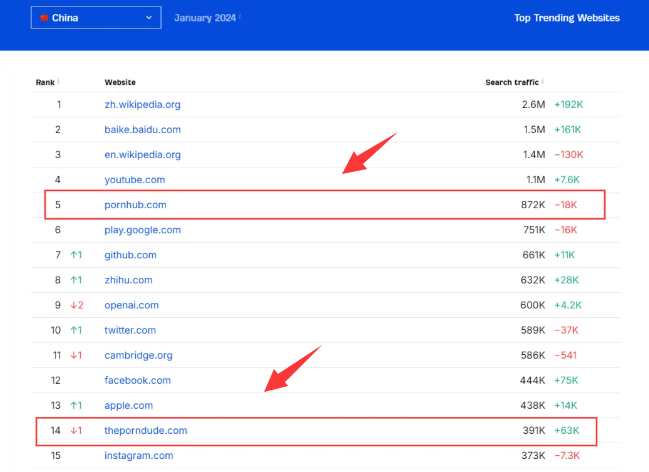Click the 600K traffic value

point(533,305)
